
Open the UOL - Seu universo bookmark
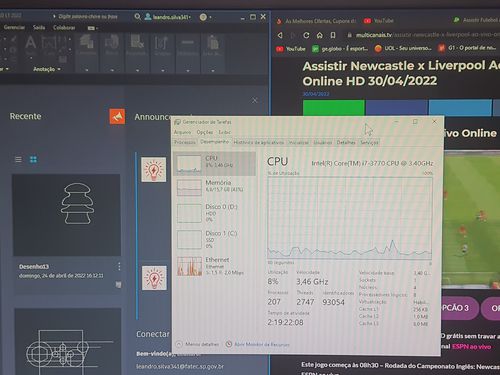pyautogui.click(x=403, y=48)
